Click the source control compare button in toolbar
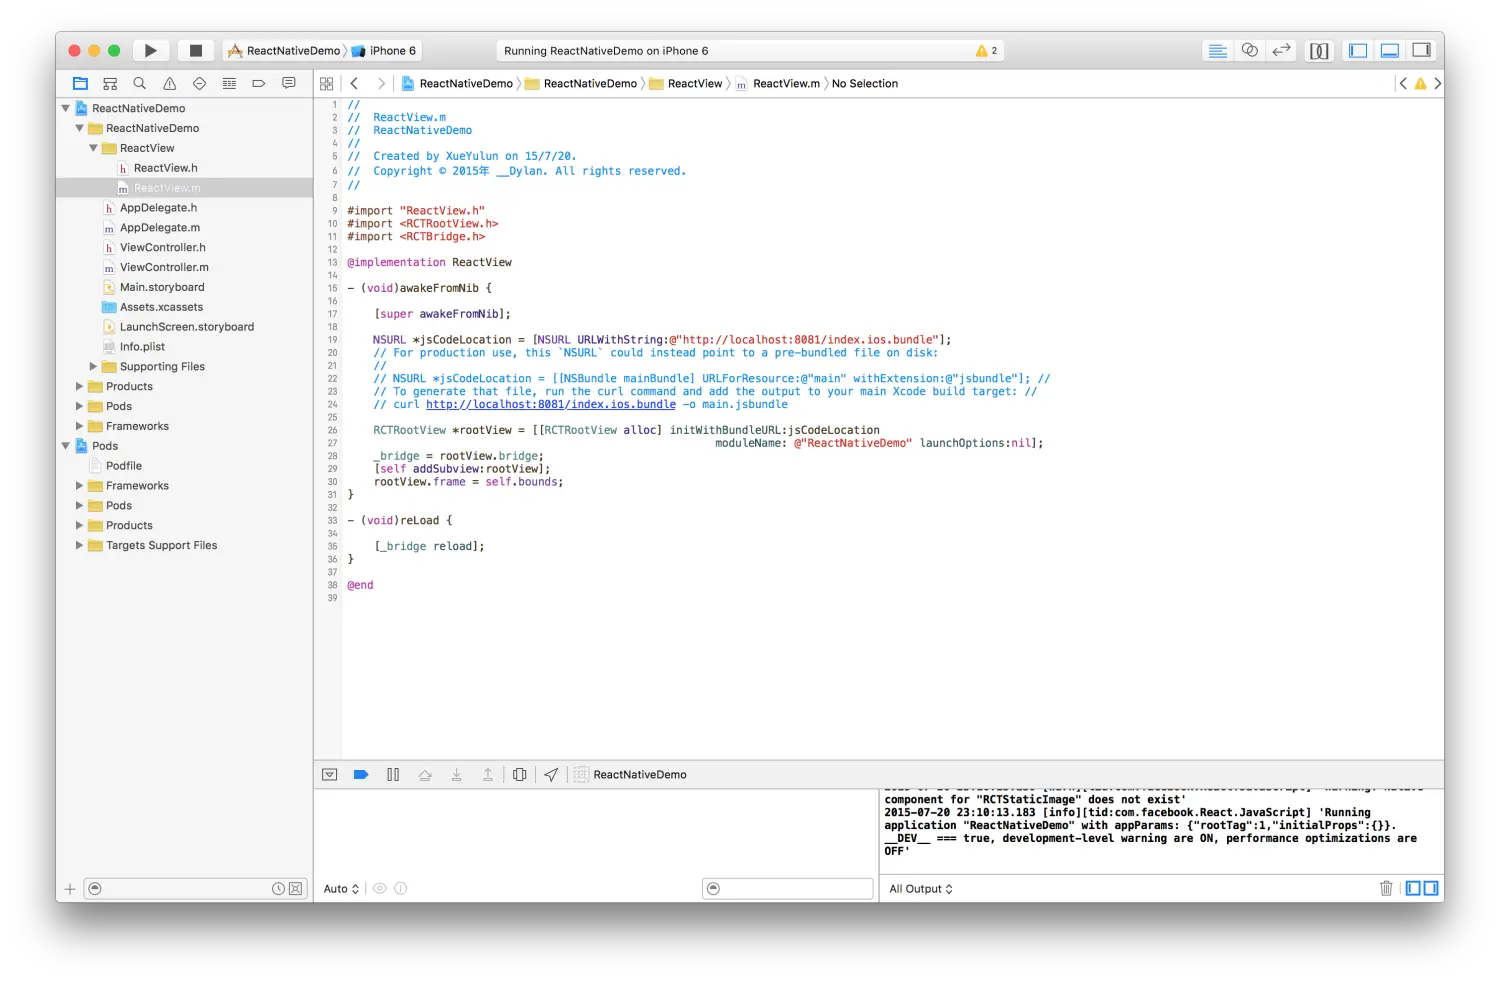 tap(1320, 51)
